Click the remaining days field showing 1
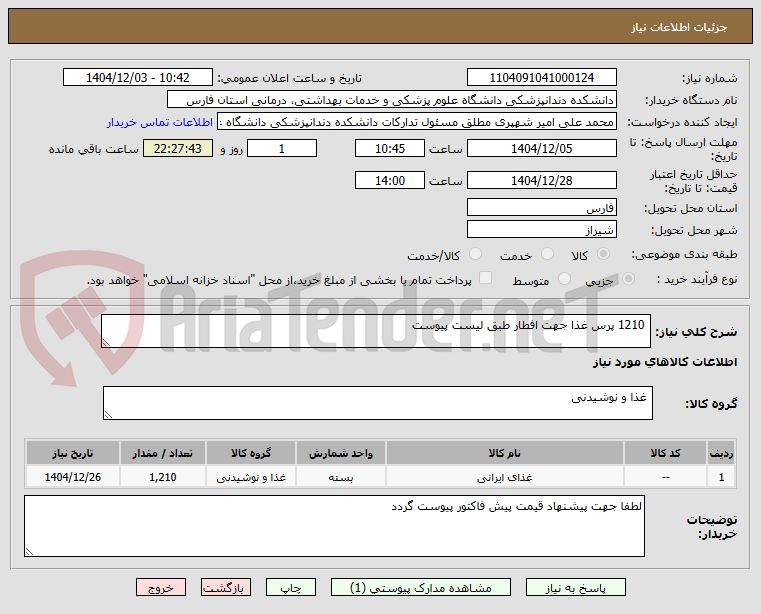Image resolution: width=761 pixels, height=614 pixels. point(282,149)
